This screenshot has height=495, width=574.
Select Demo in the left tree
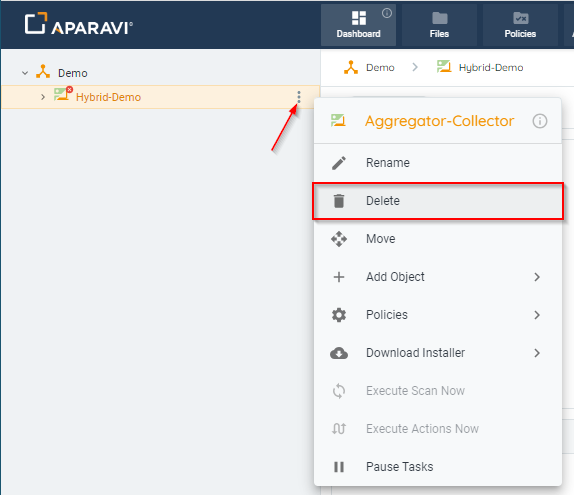[72, 73]
